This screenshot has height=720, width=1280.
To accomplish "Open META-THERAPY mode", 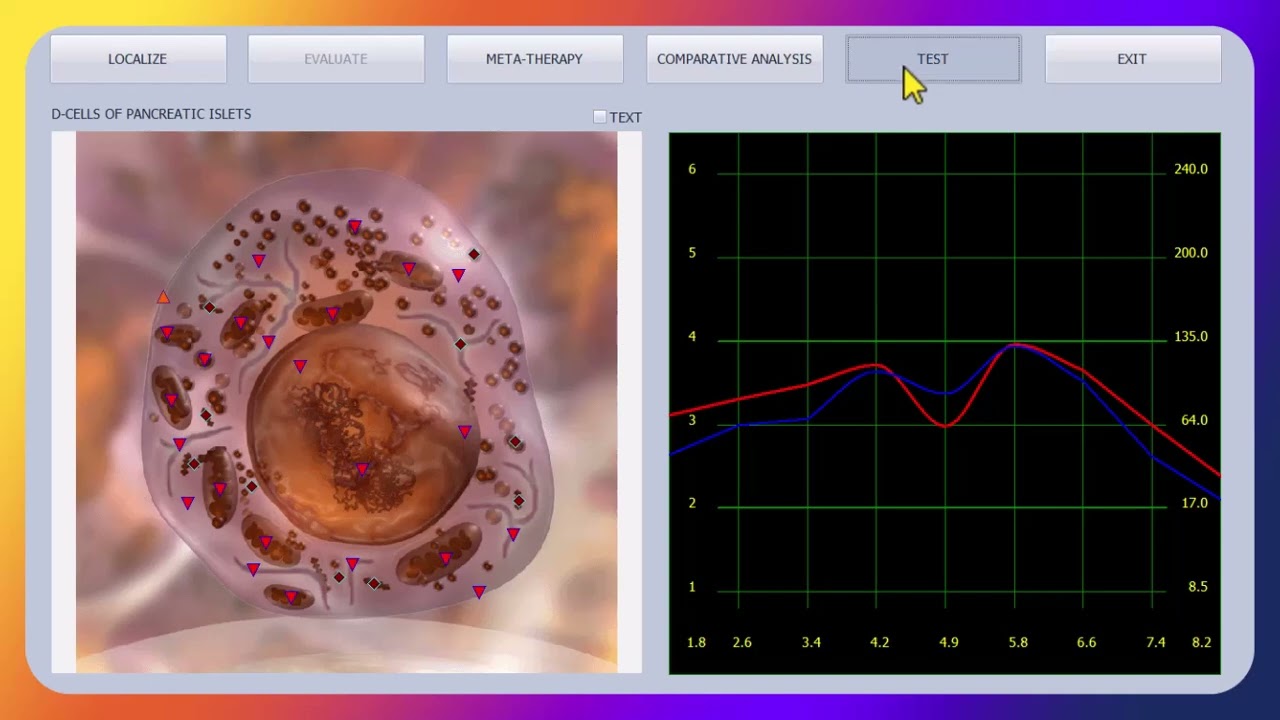I will pyautogui.click(x=534, y=59).
